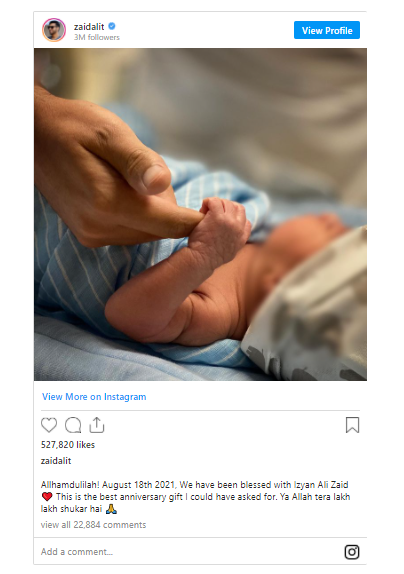The image size is (404, 574).
Task: Click the zaidalit profile avatar
Action: [x=54, y=30]
